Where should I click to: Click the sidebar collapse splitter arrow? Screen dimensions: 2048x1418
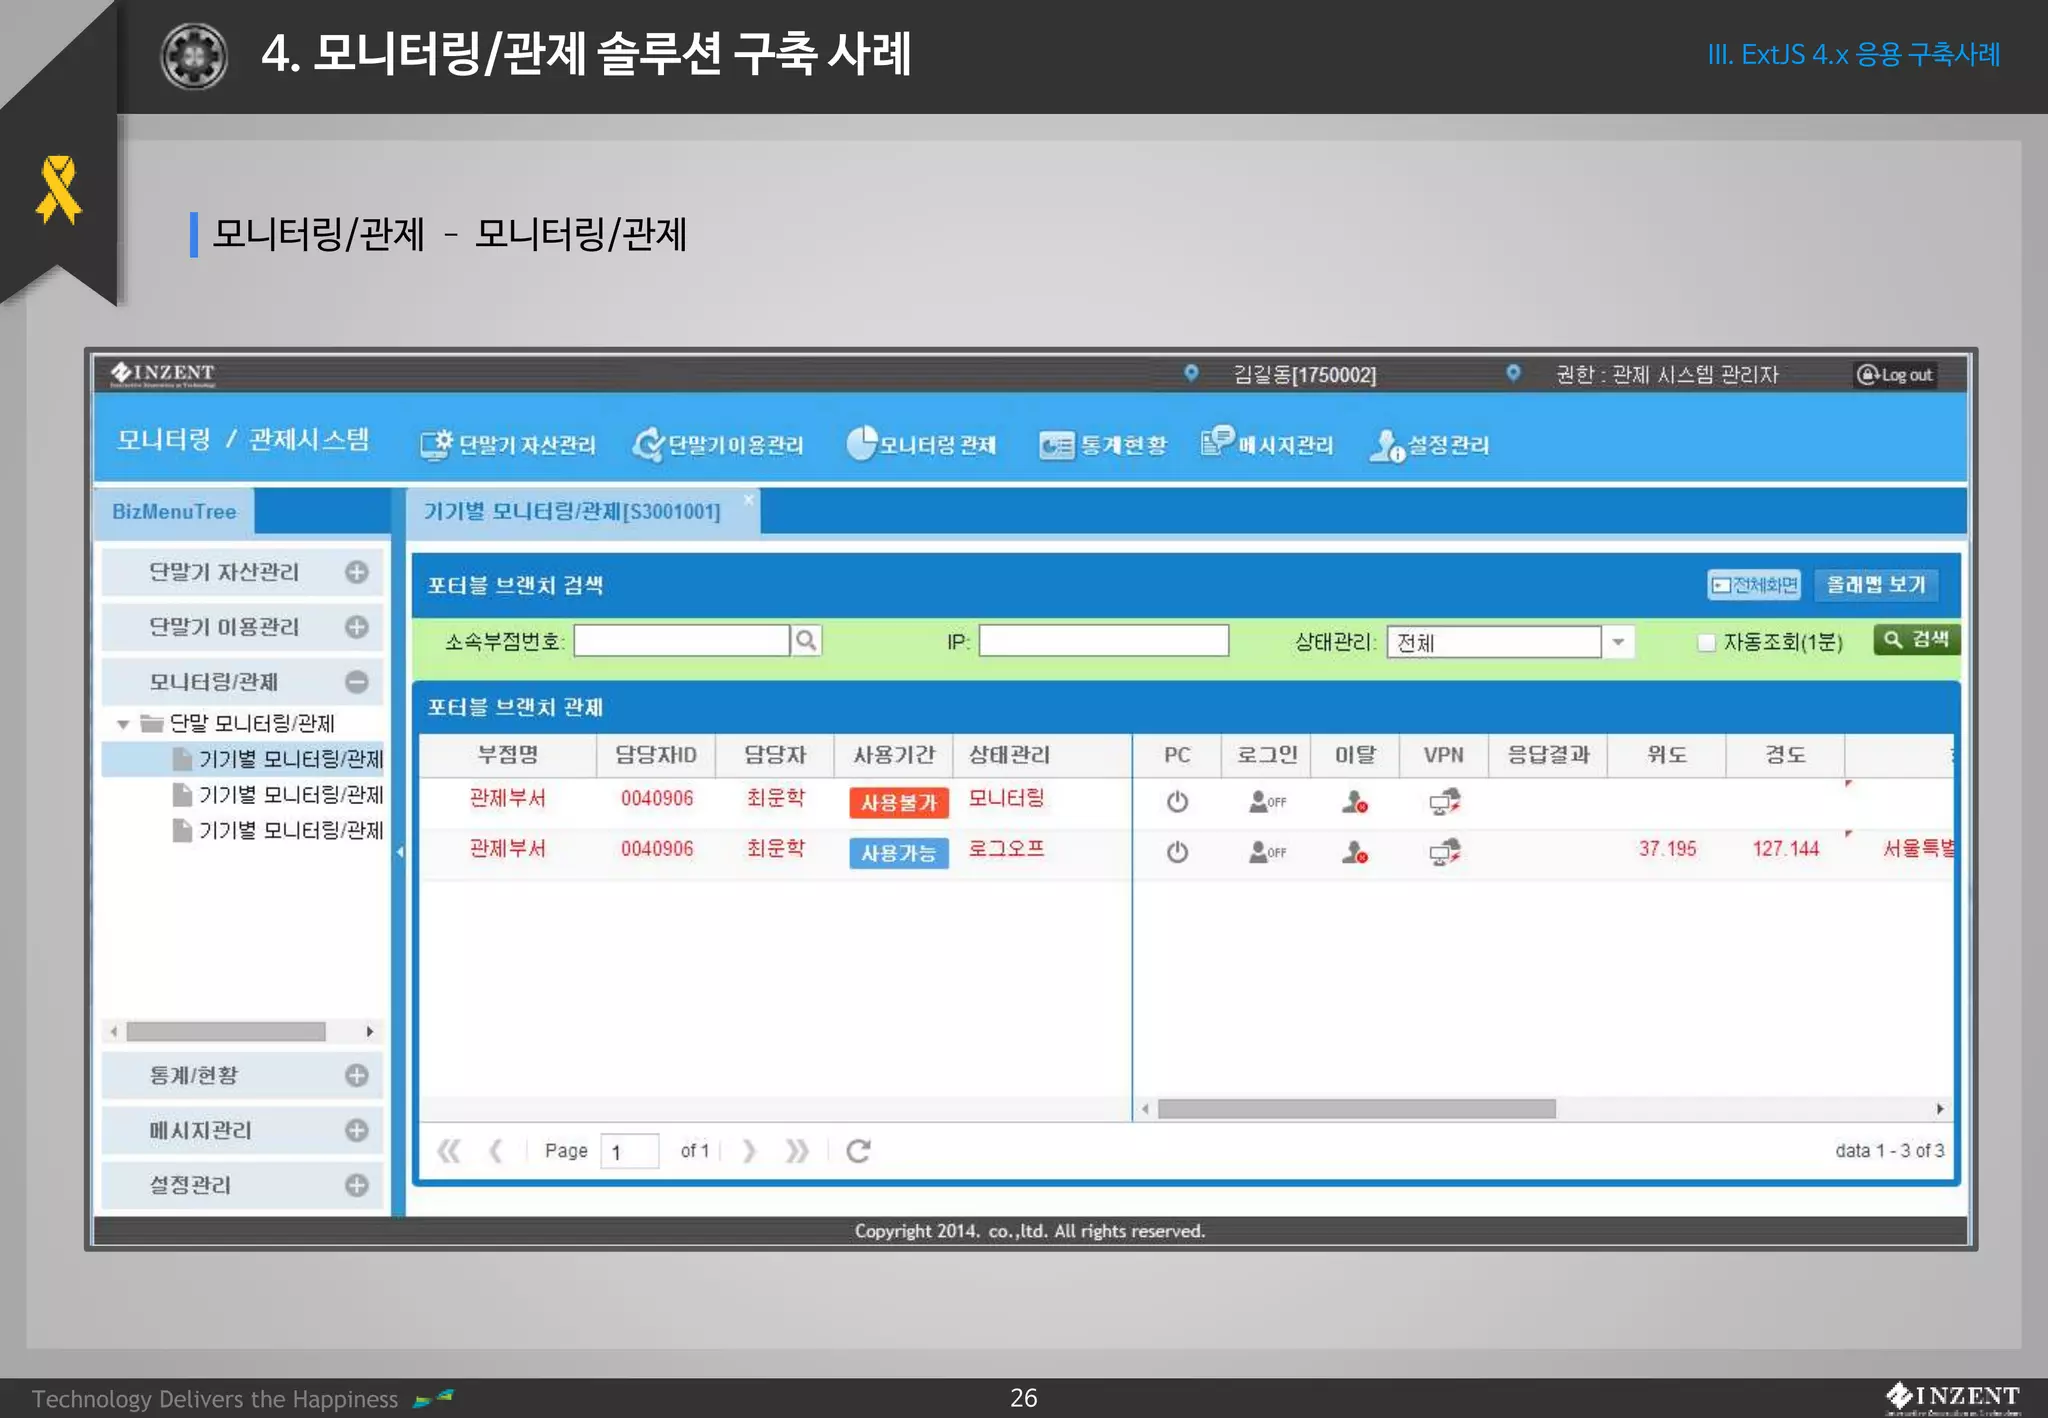pos(399,852)
